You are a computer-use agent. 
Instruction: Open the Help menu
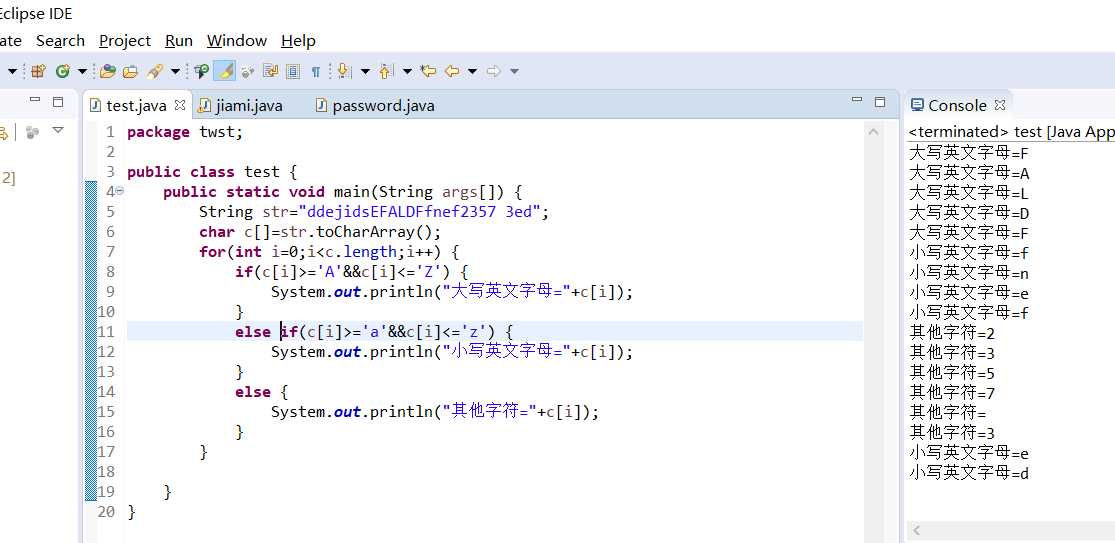[298, 41]
